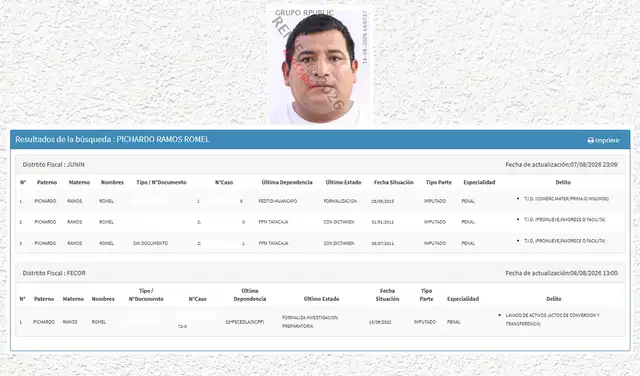This screenshot has width=640, height=376.
Task: Click 'LAVADO DE ACTIVOS' offense entry in FECOR
Action: 553,320
